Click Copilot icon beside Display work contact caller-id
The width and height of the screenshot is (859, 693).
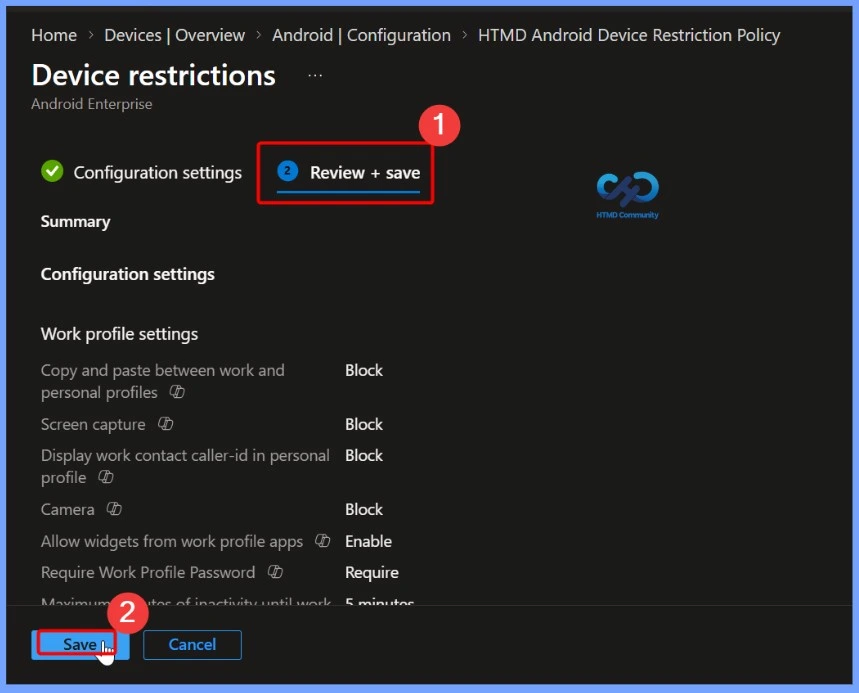(105, 477)
